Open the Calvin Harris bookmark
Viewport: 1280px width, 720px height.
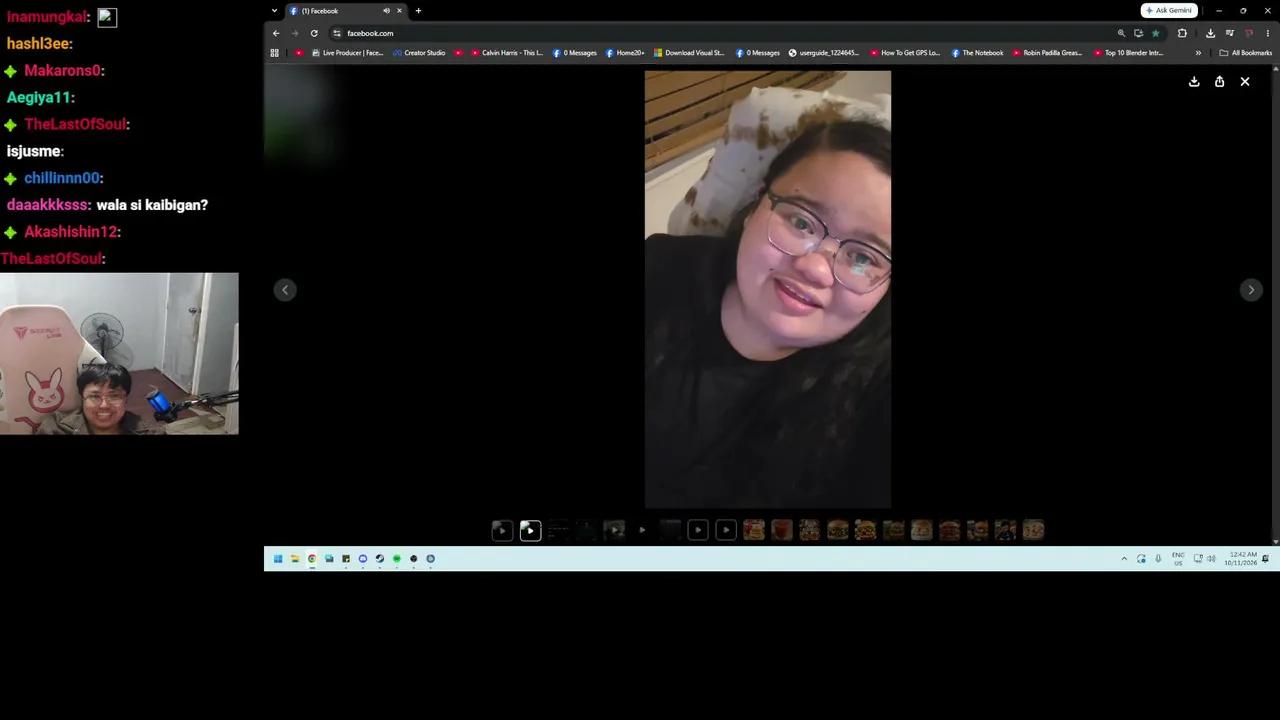tap(506, 53)
